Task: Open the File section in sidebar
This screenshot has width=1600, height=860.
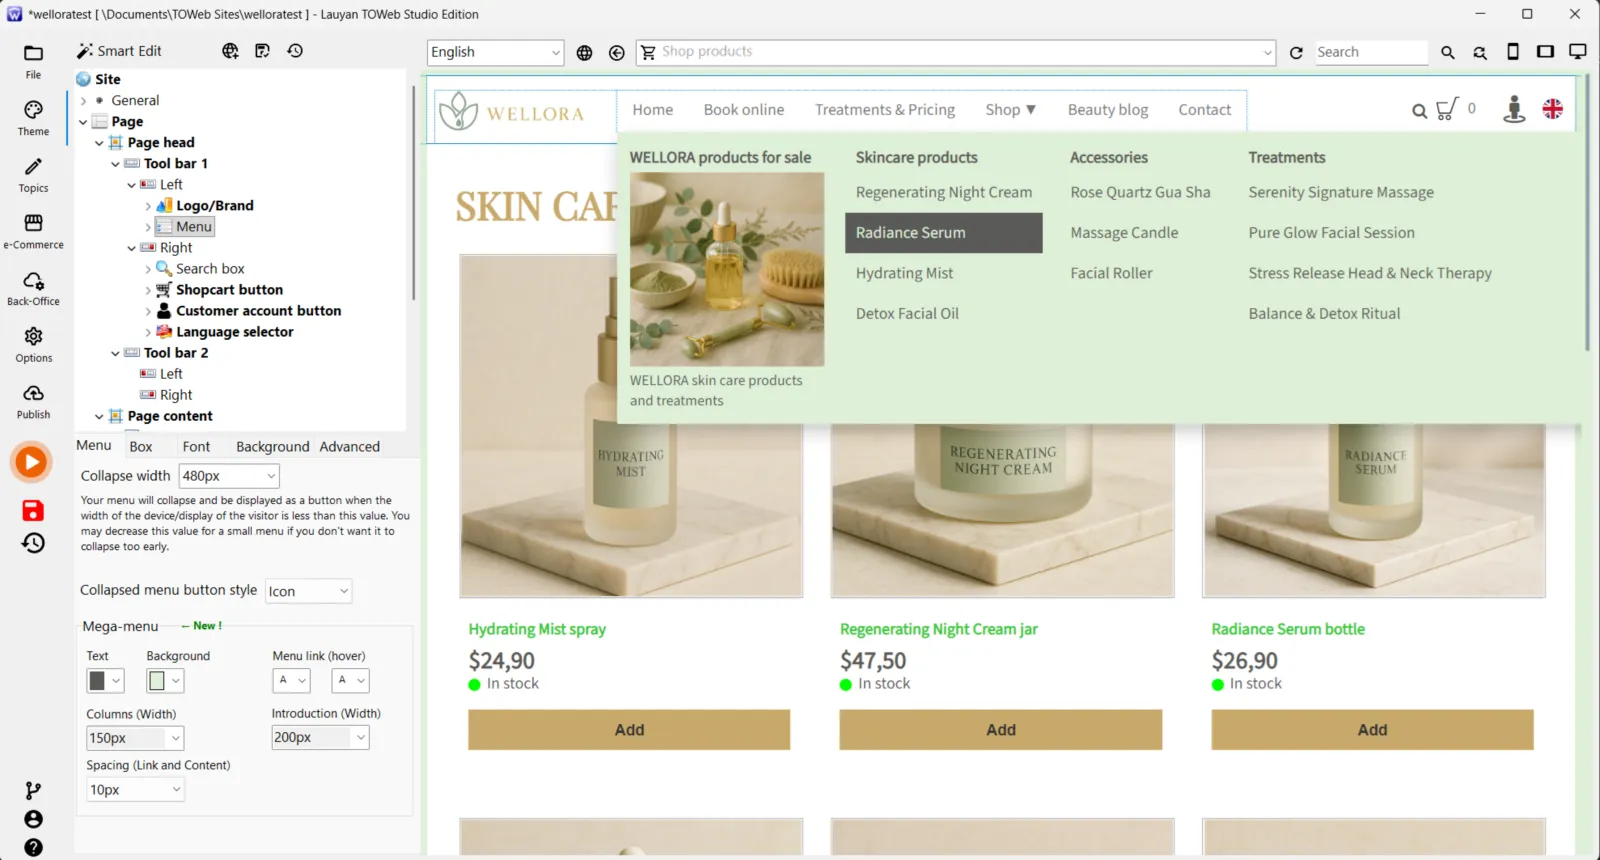Action: (x=33, y=61)
